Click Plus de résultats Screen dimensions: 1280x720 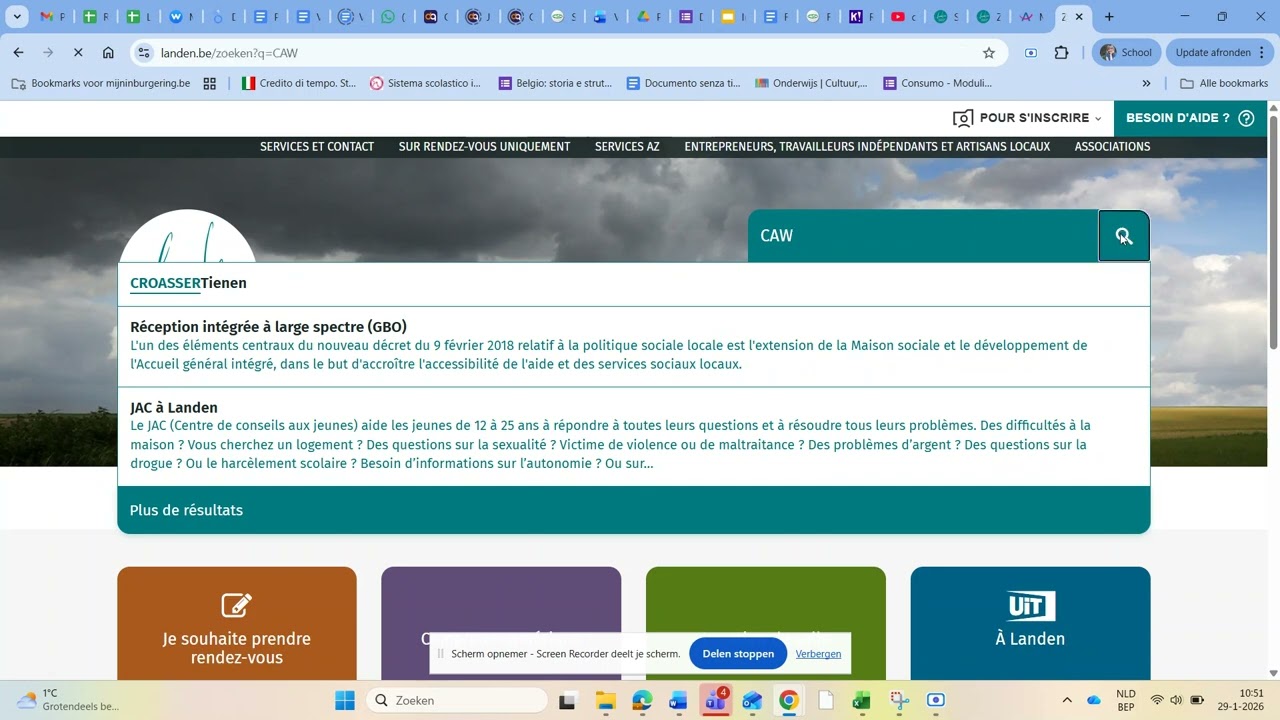point(633,510)
